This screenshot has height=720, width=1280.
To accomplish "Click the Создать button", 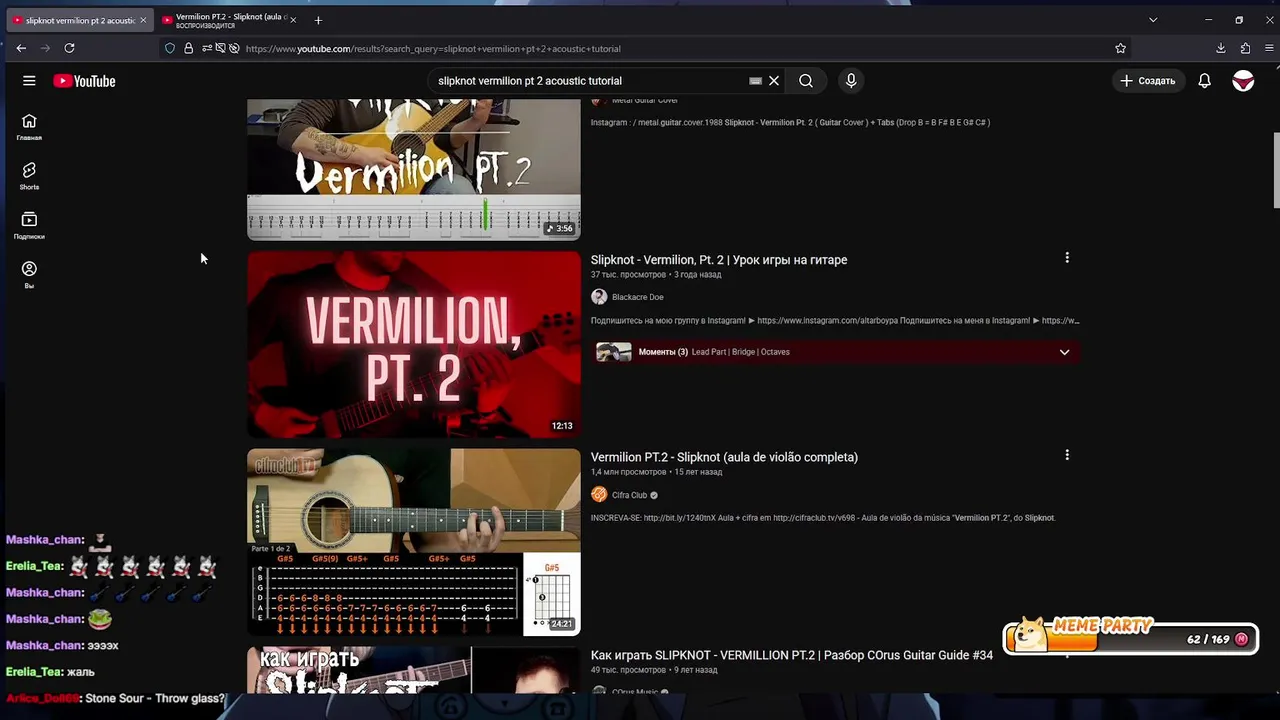I will pyautogui.click(x=1148, y=81).
